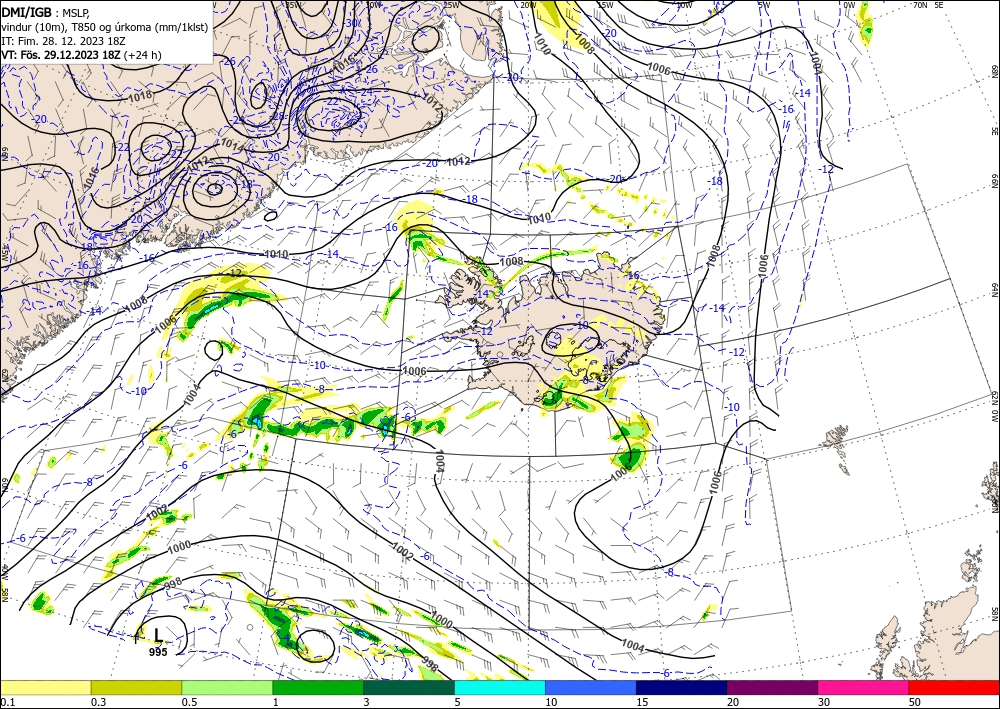Click the "1014" isobar label

pyautogui.click(x=232, y=145)
